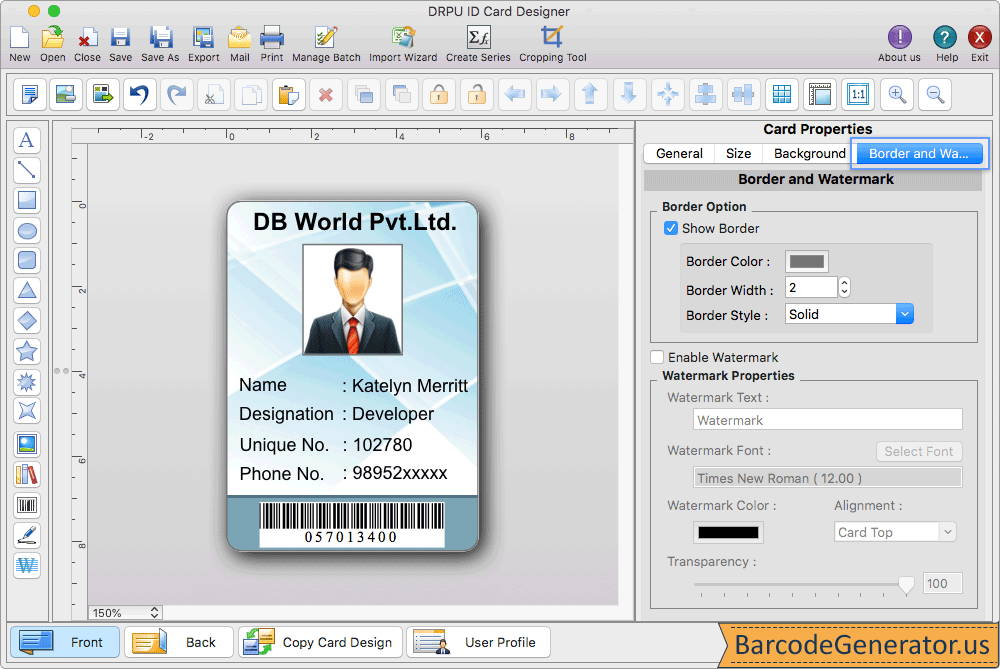Viewport: 1000px width, 669px height.
Task: Click the Border Width input field
Action: pyautogui.click(x=811, y=287)
